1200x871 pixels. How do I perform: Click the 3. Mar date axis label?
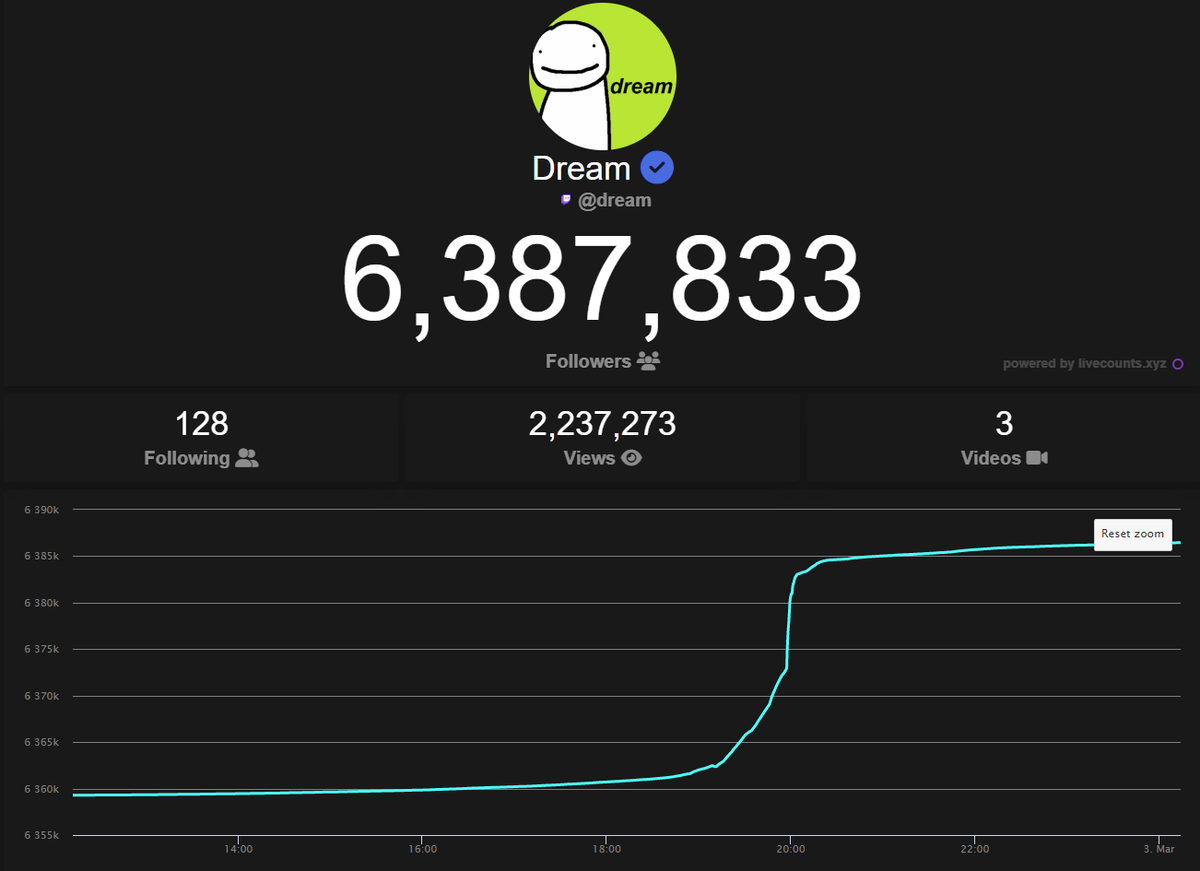(1159, 850)
